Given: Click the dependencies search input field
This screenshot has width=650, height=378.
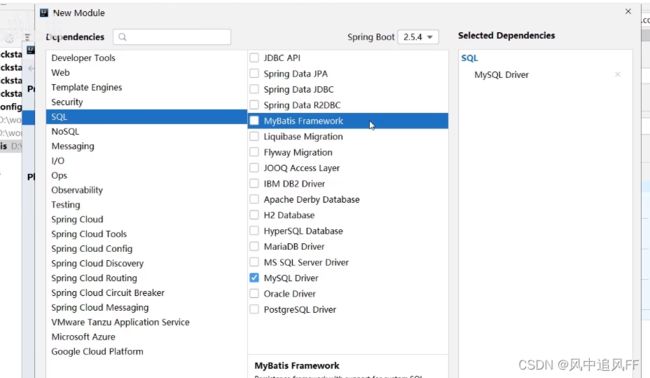Looking at the screenshot, I should tap(172, 37).
